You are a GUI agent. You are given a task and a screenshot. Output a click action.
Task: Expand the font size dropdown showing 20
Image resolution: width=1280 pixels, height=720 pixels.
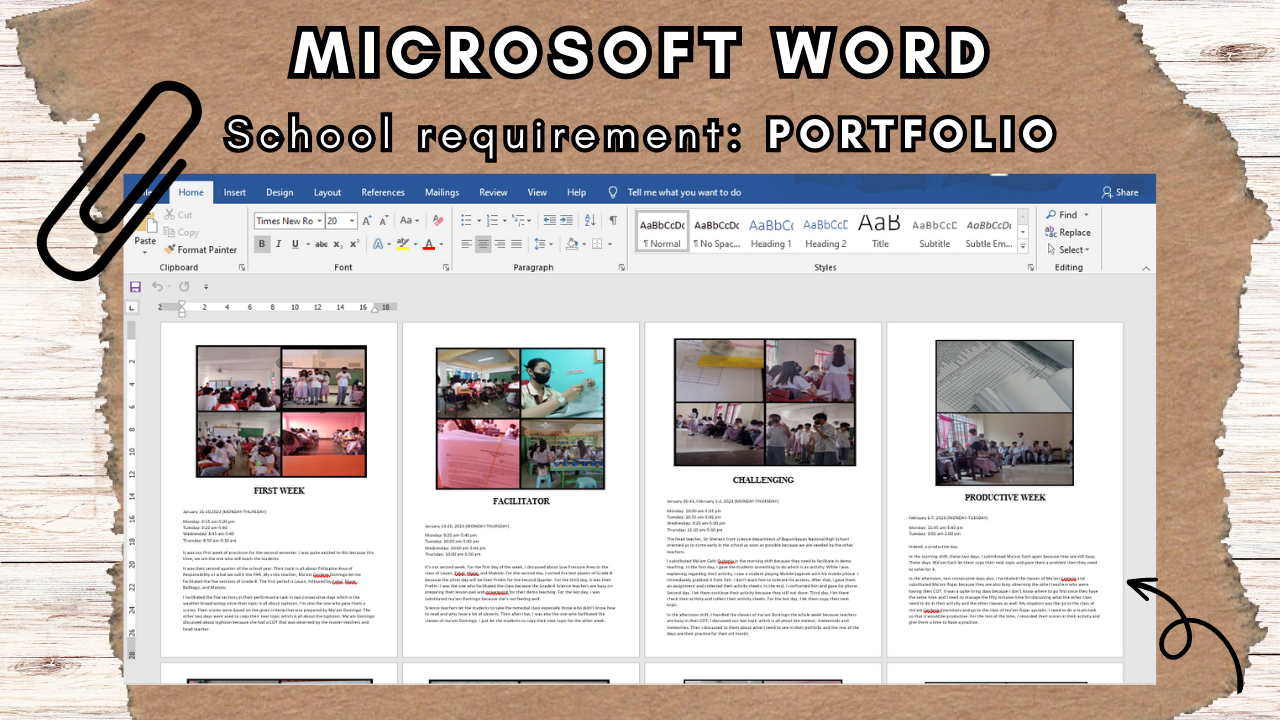[353, 221]
